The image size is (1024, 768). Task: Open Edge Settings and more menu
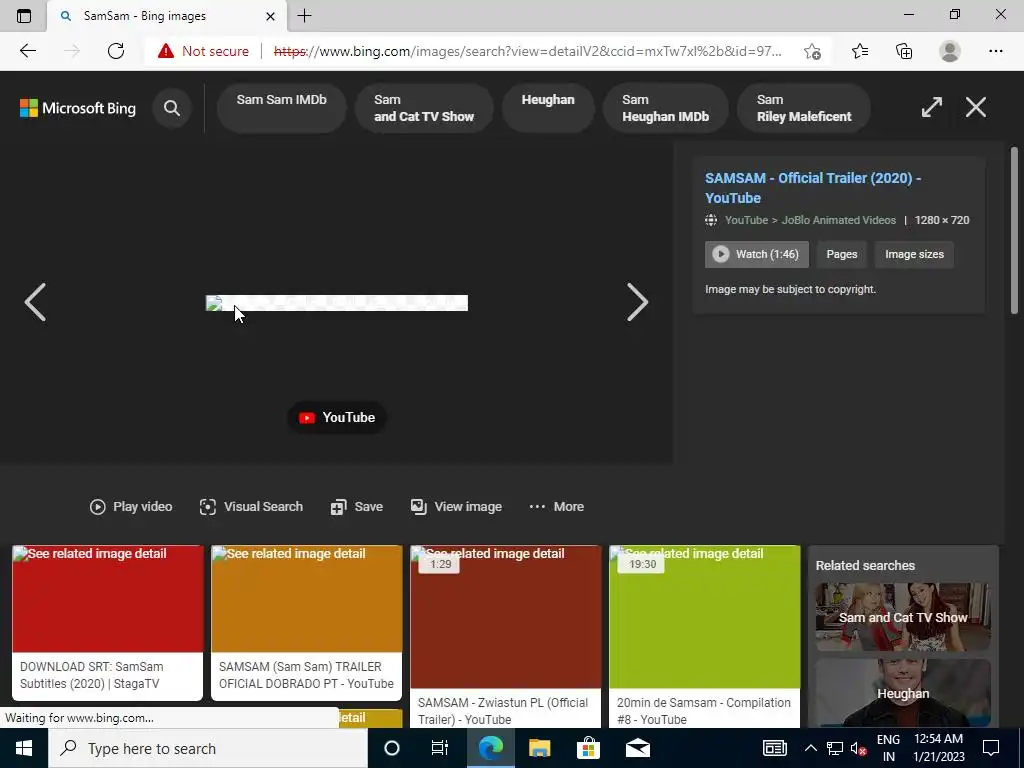(995, 51)
